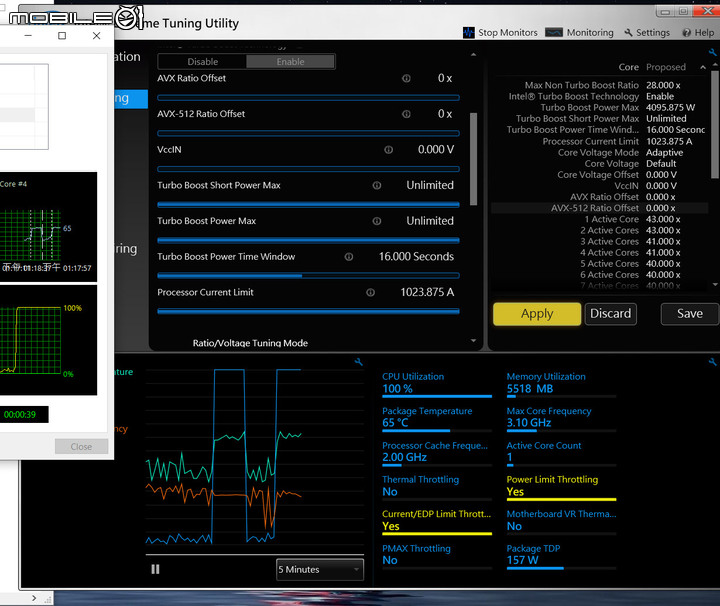
Task: Click info icon next to Turbo Boost Power Max
Action: pos(377,221)
